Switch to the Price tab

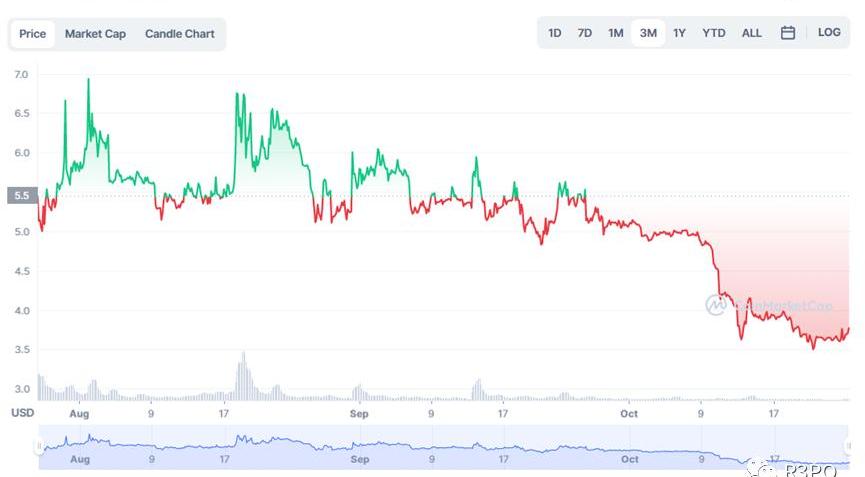click(33, 34)
